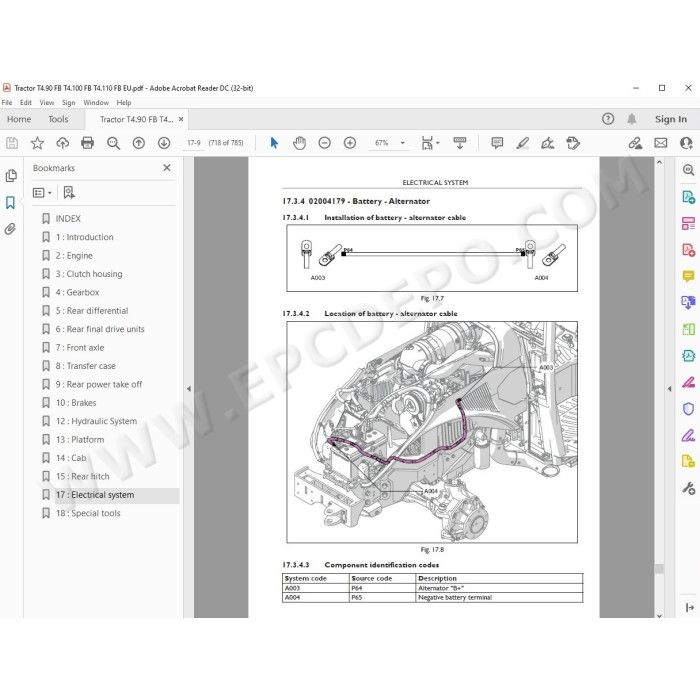Open notifications bell

coord(632,119)
